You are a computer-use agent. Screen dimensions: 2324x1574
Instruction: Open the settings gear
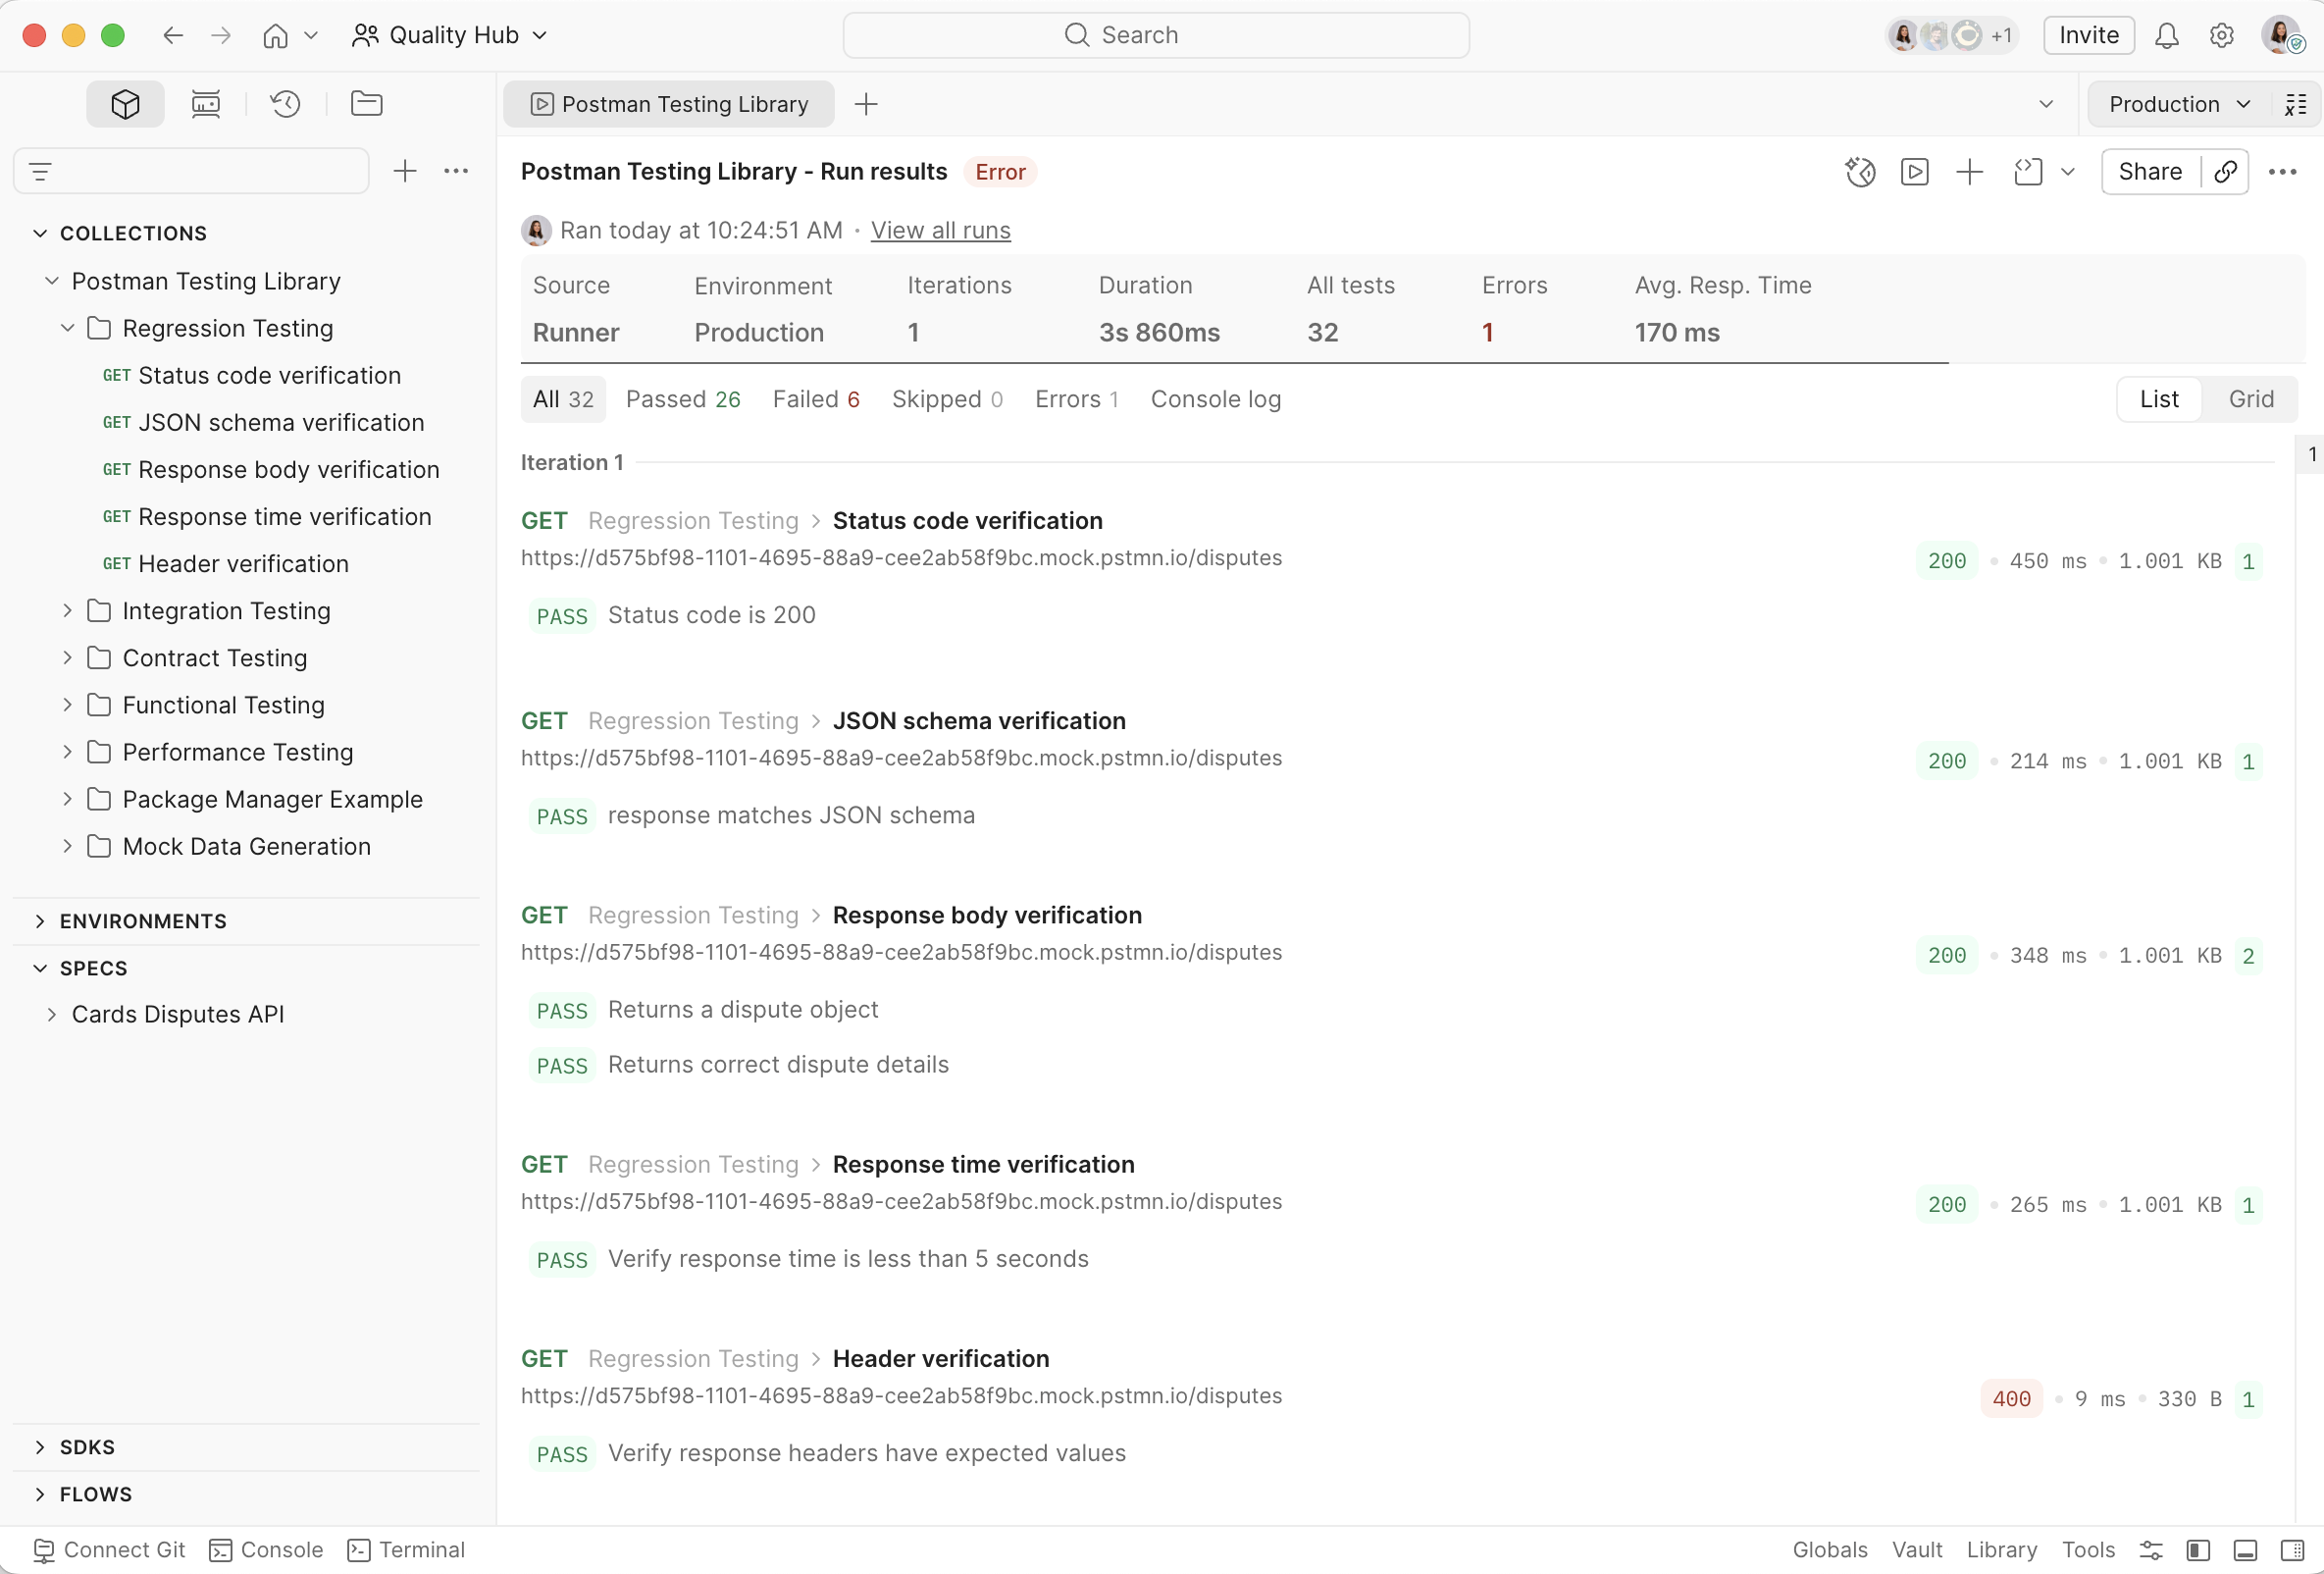(x=2221, y=36)
